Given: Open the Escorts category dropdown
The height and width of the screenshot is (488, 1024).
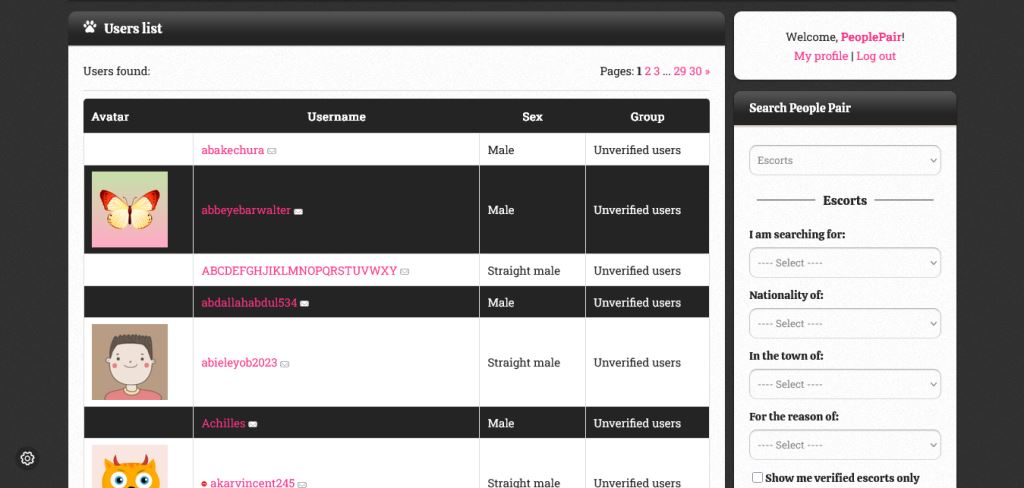Looking at the screenshot, I should (x=844, y=160).
